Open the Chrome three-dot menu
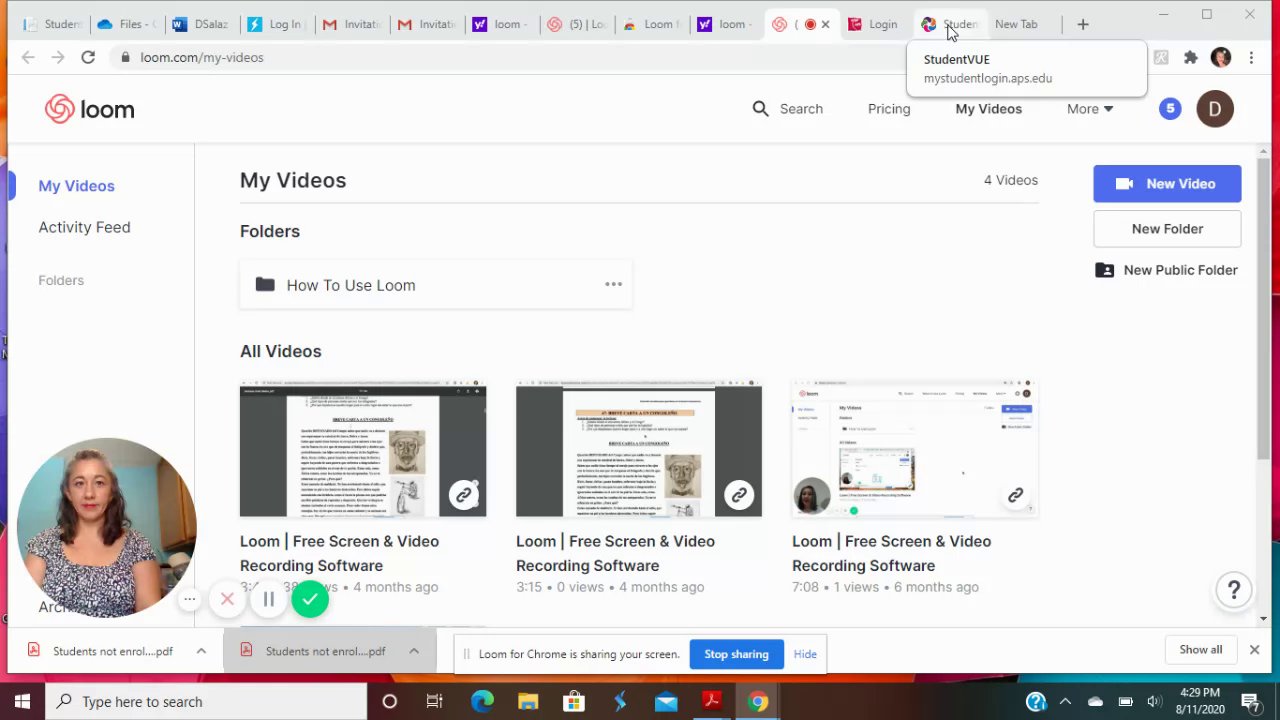This screenshot has height=720, width=1280. point(1251,57)
